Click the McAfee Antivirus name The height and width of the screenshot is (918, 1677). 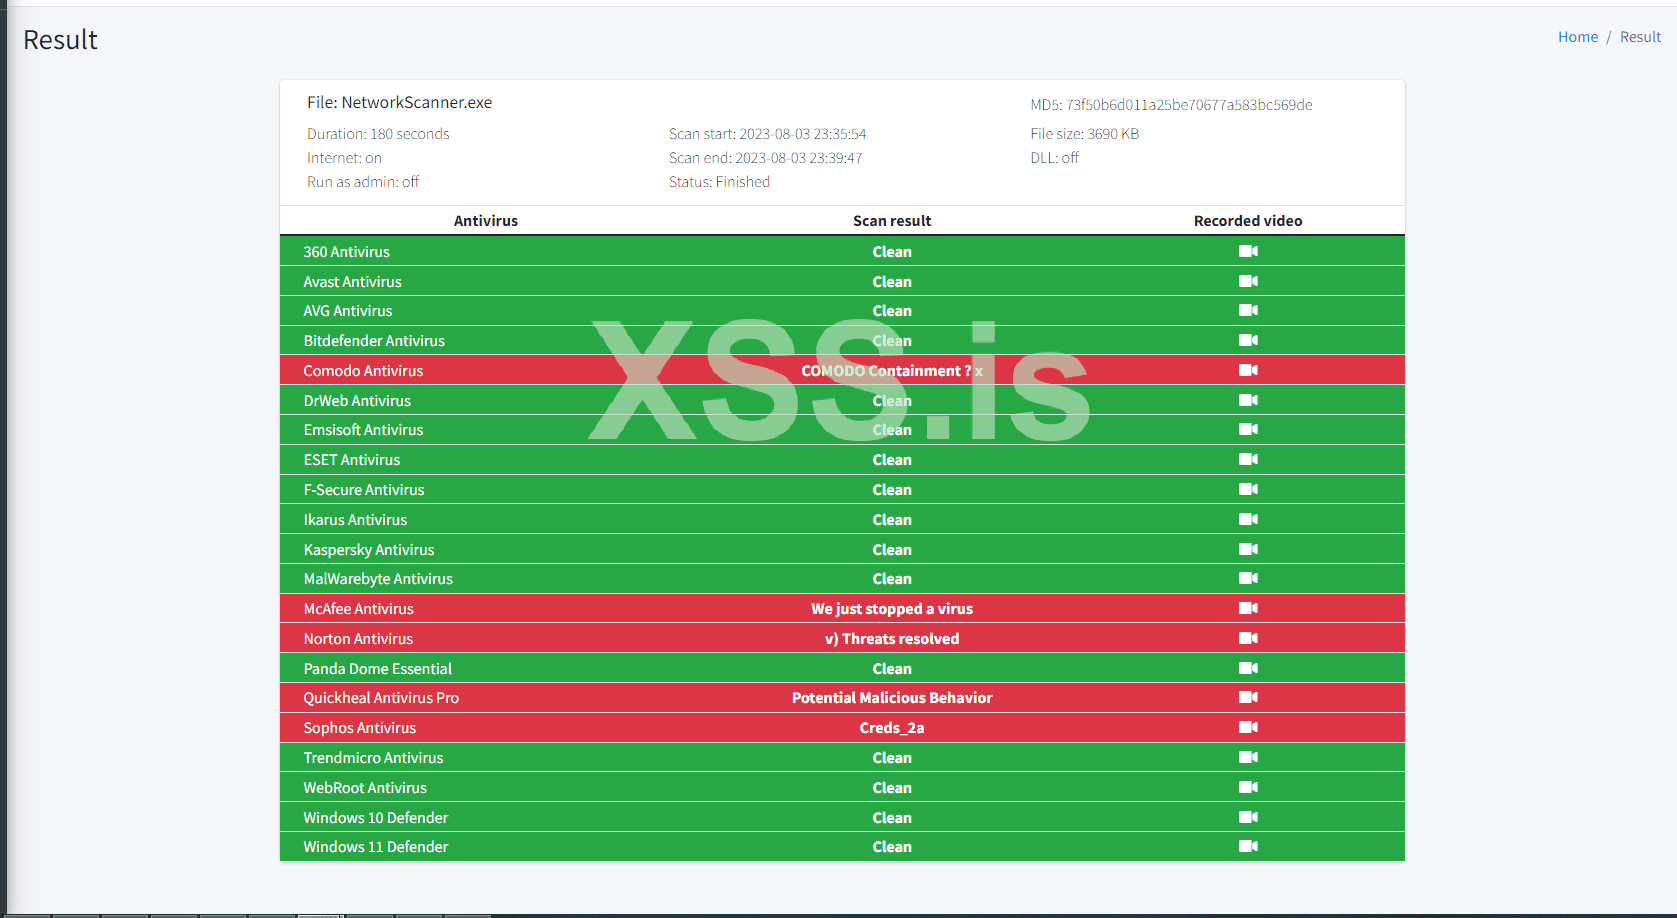358,609
